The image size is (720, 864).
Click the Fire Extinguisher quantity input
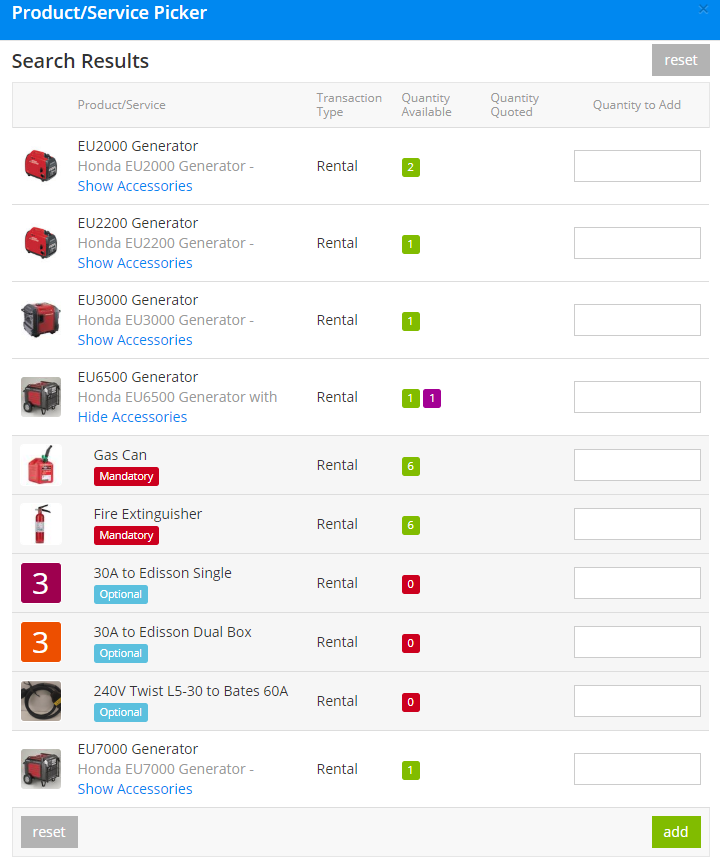tap(637, 524)
